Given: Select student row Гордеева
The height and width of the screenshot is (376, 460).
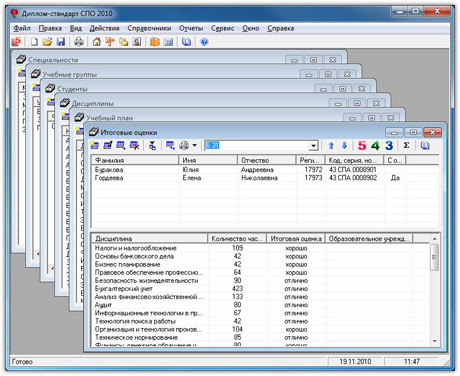Looking at the screenshot, I should click(x=265, y=178).
